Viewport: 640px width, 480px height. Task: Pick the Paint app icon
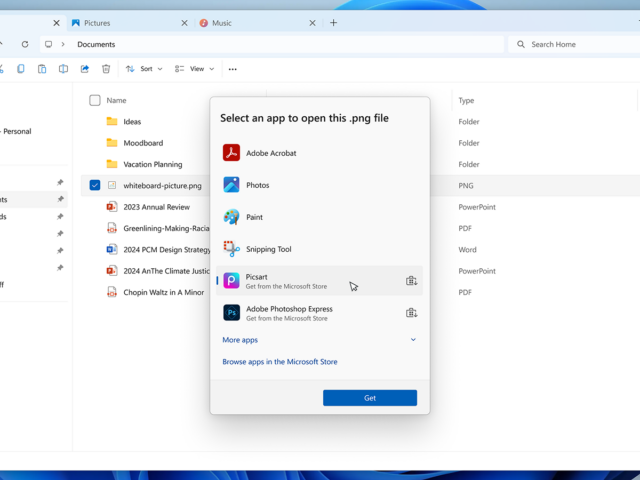(231, 217)
